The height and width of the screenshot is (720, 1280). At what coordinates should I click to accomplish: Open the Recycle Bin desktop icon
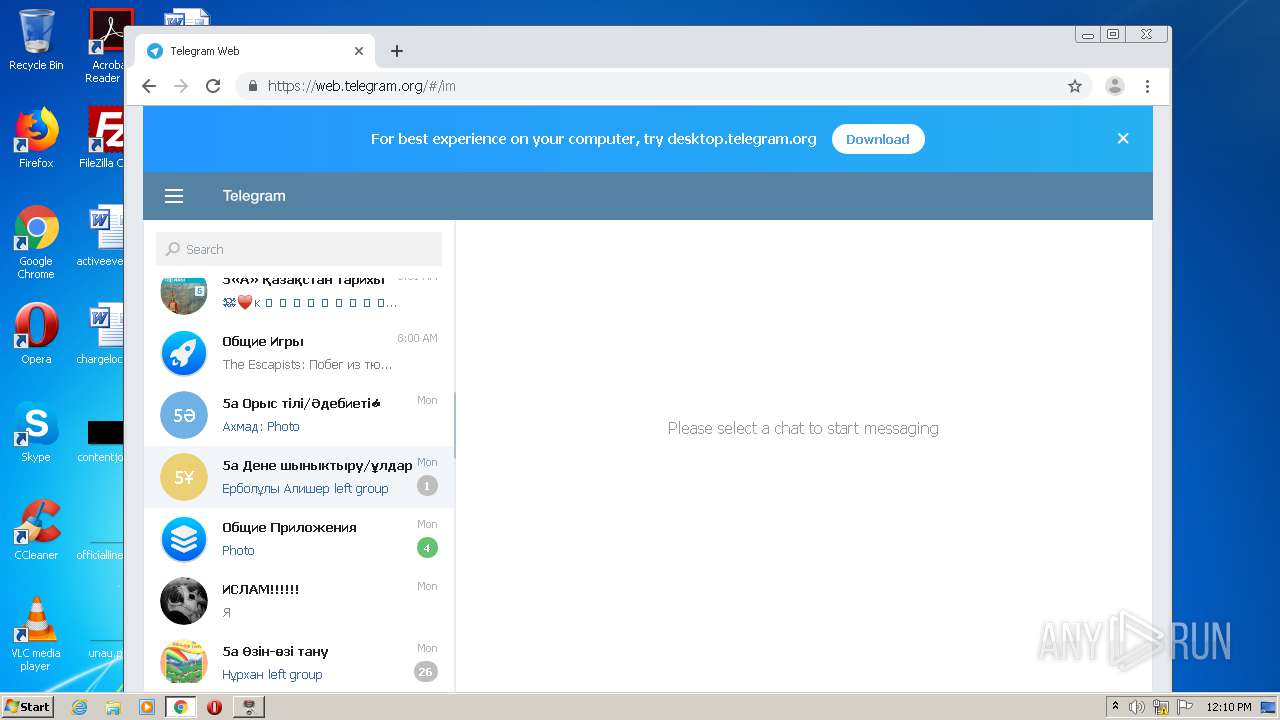36,40
